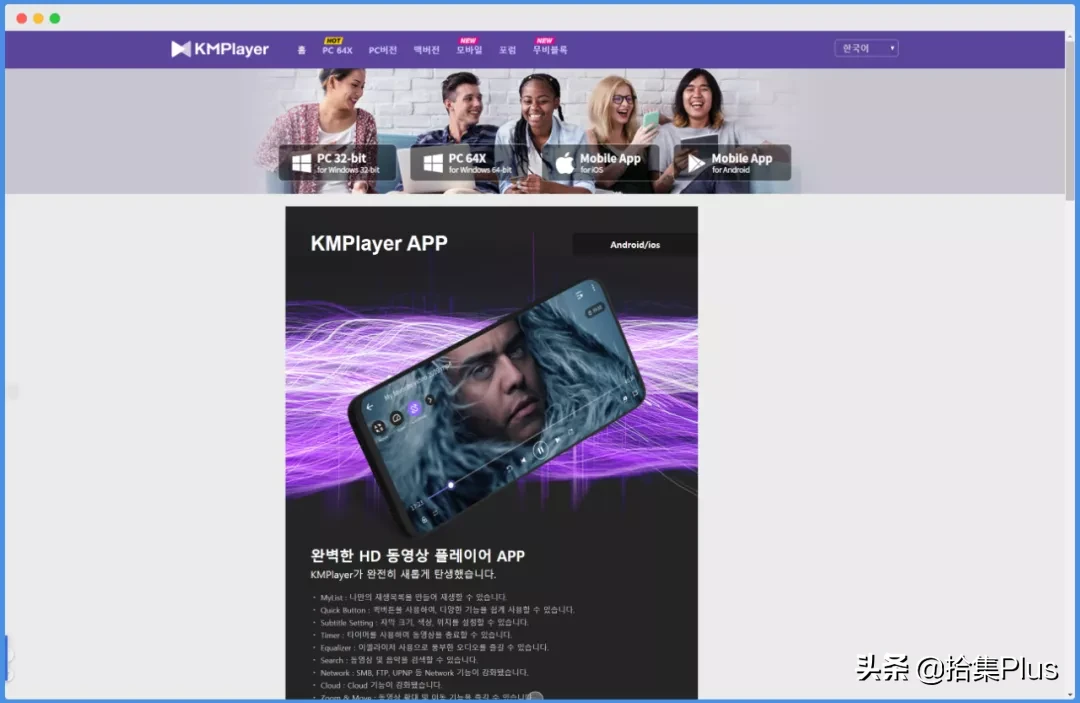Open the 한국어 language dropdown
Screen dimensions: 1080x703
click(865, 47)
